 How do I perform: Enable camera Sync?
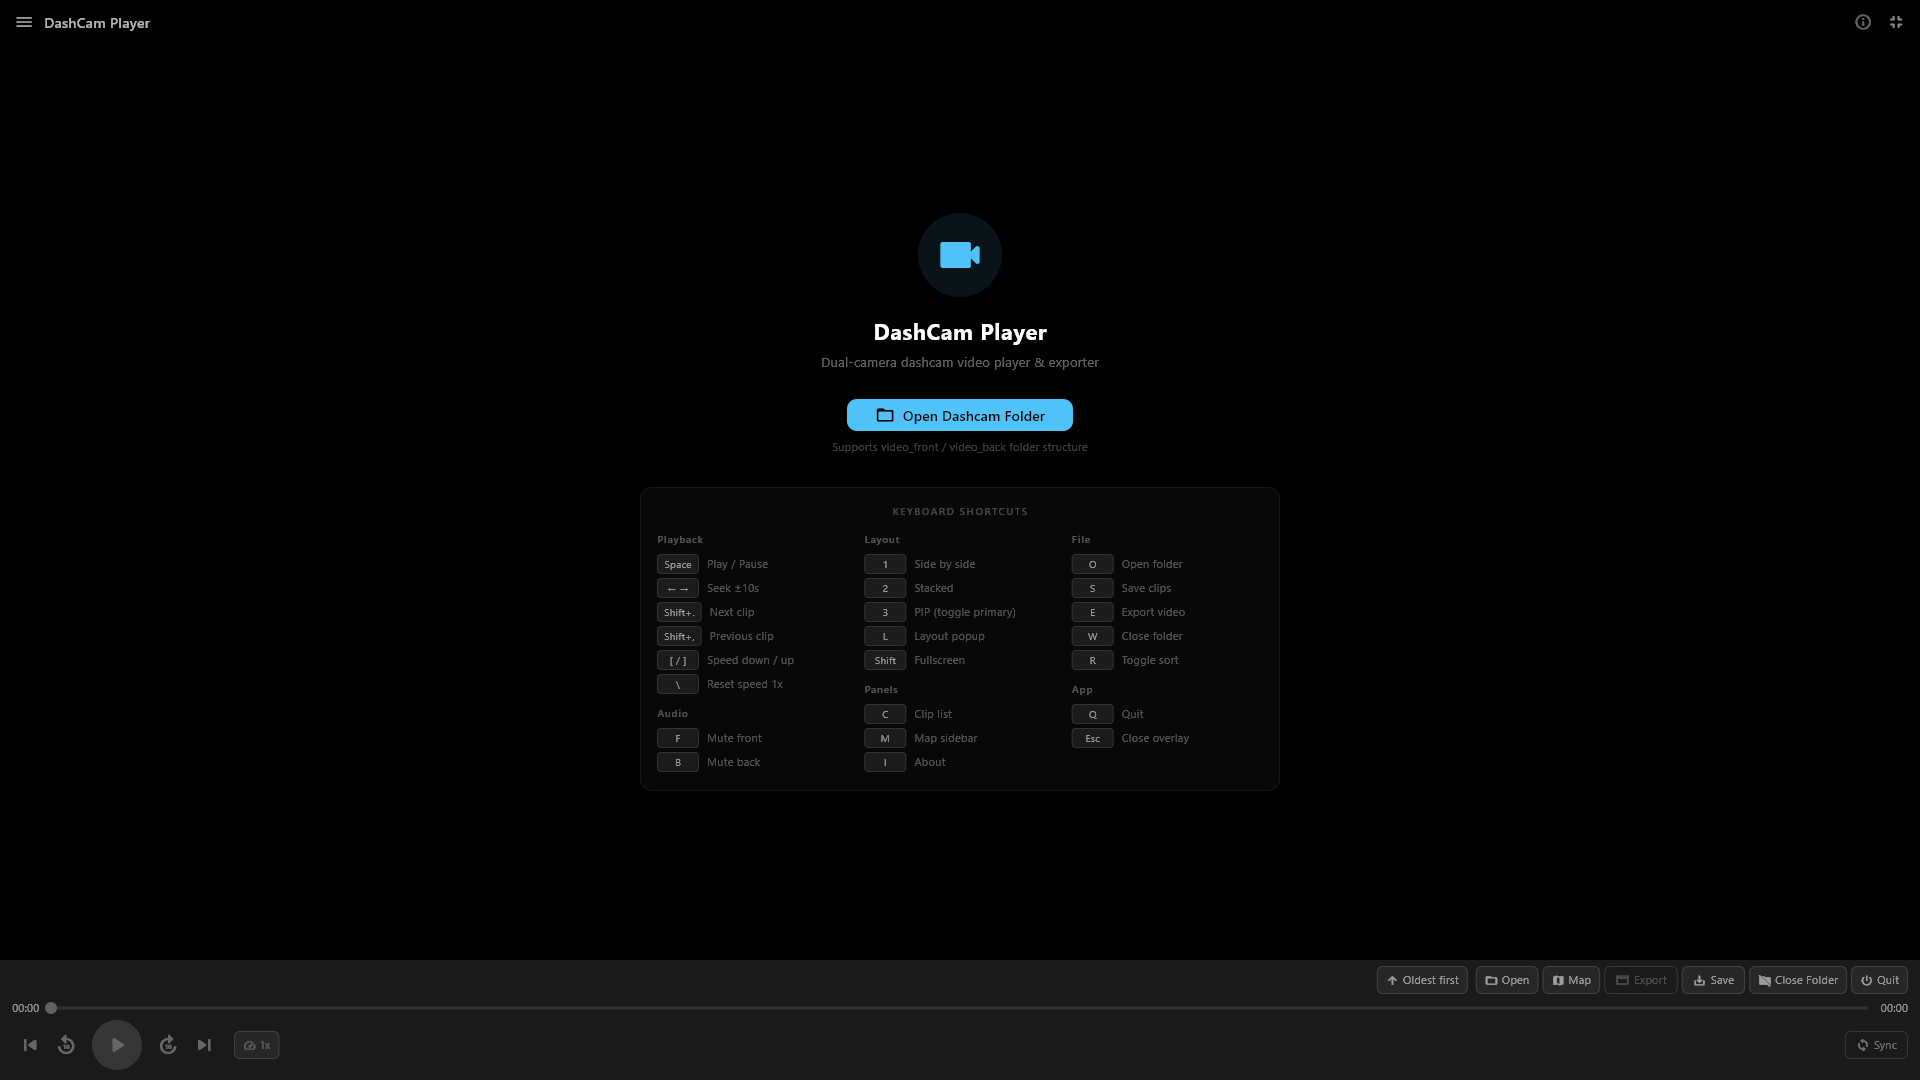coord(1876,1044)
